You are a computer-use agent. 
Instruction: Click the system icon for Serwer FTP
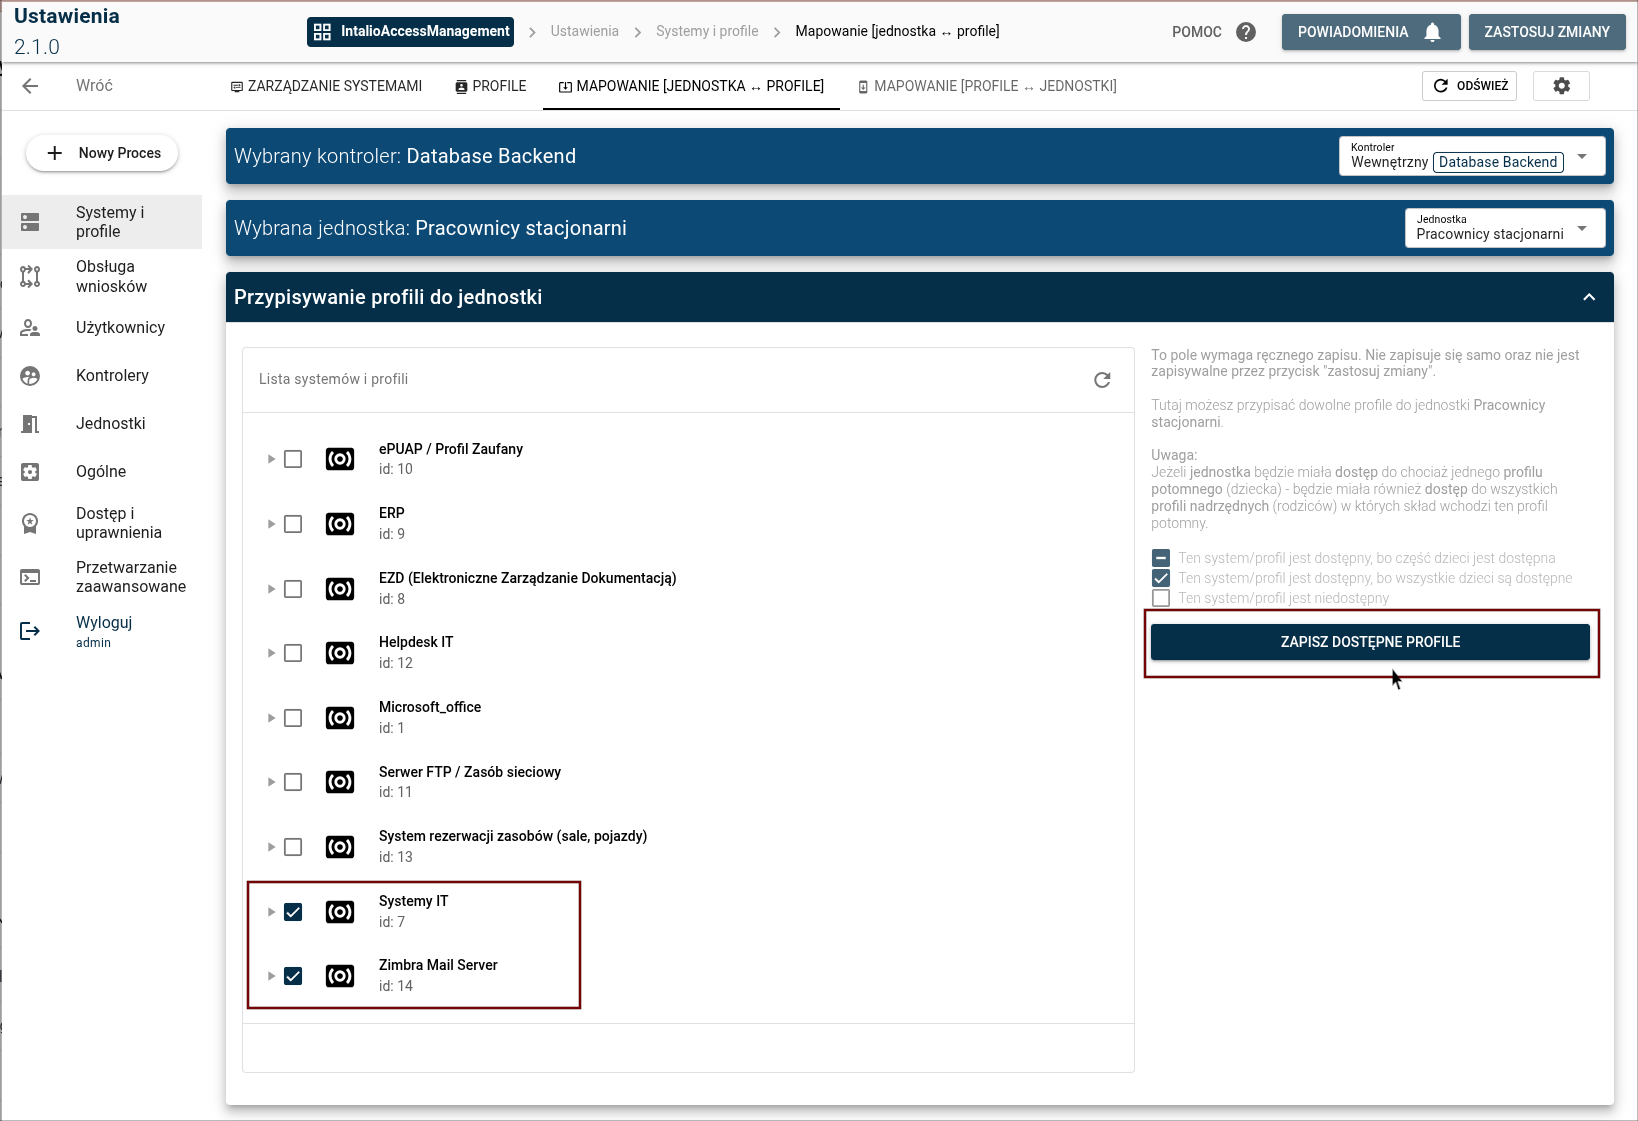click(340, 782)
